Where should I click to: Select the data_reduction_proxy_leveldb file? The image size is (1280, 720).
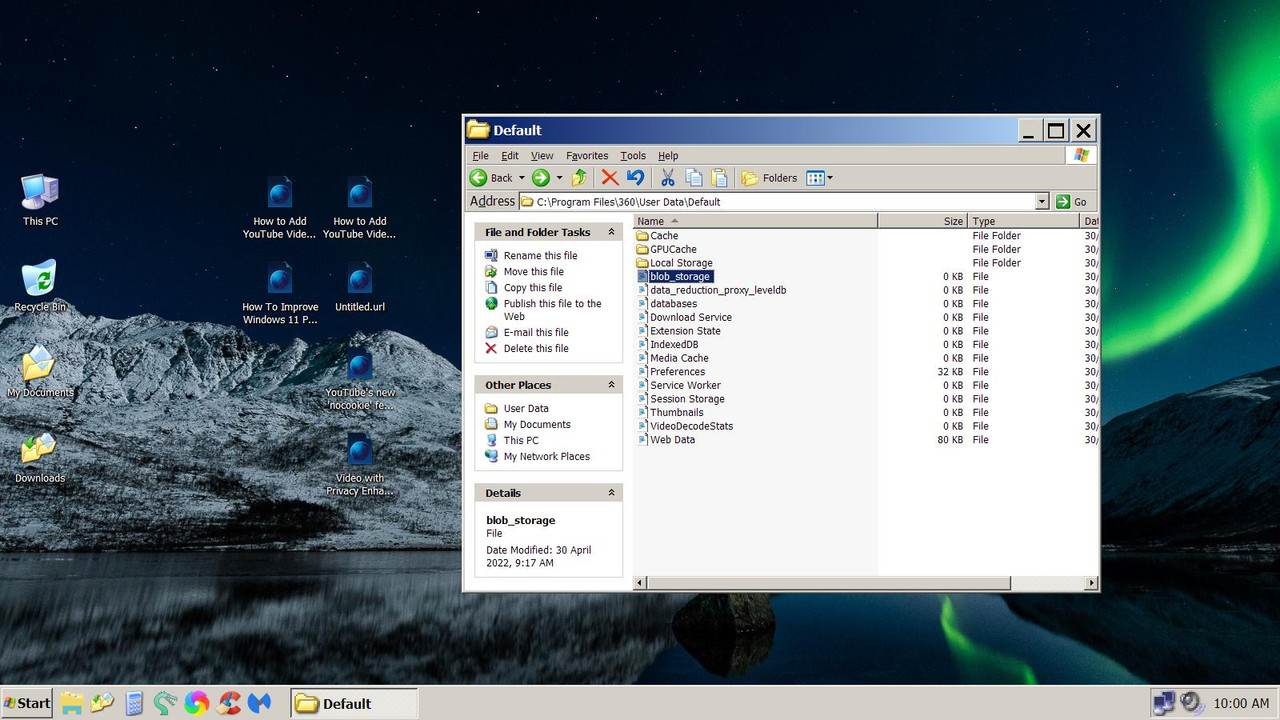(x=718, y=290)
